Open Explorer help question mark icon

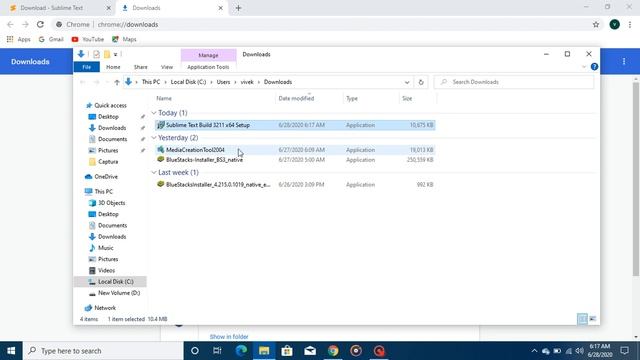pyautogui.click(x=594, y=67)
